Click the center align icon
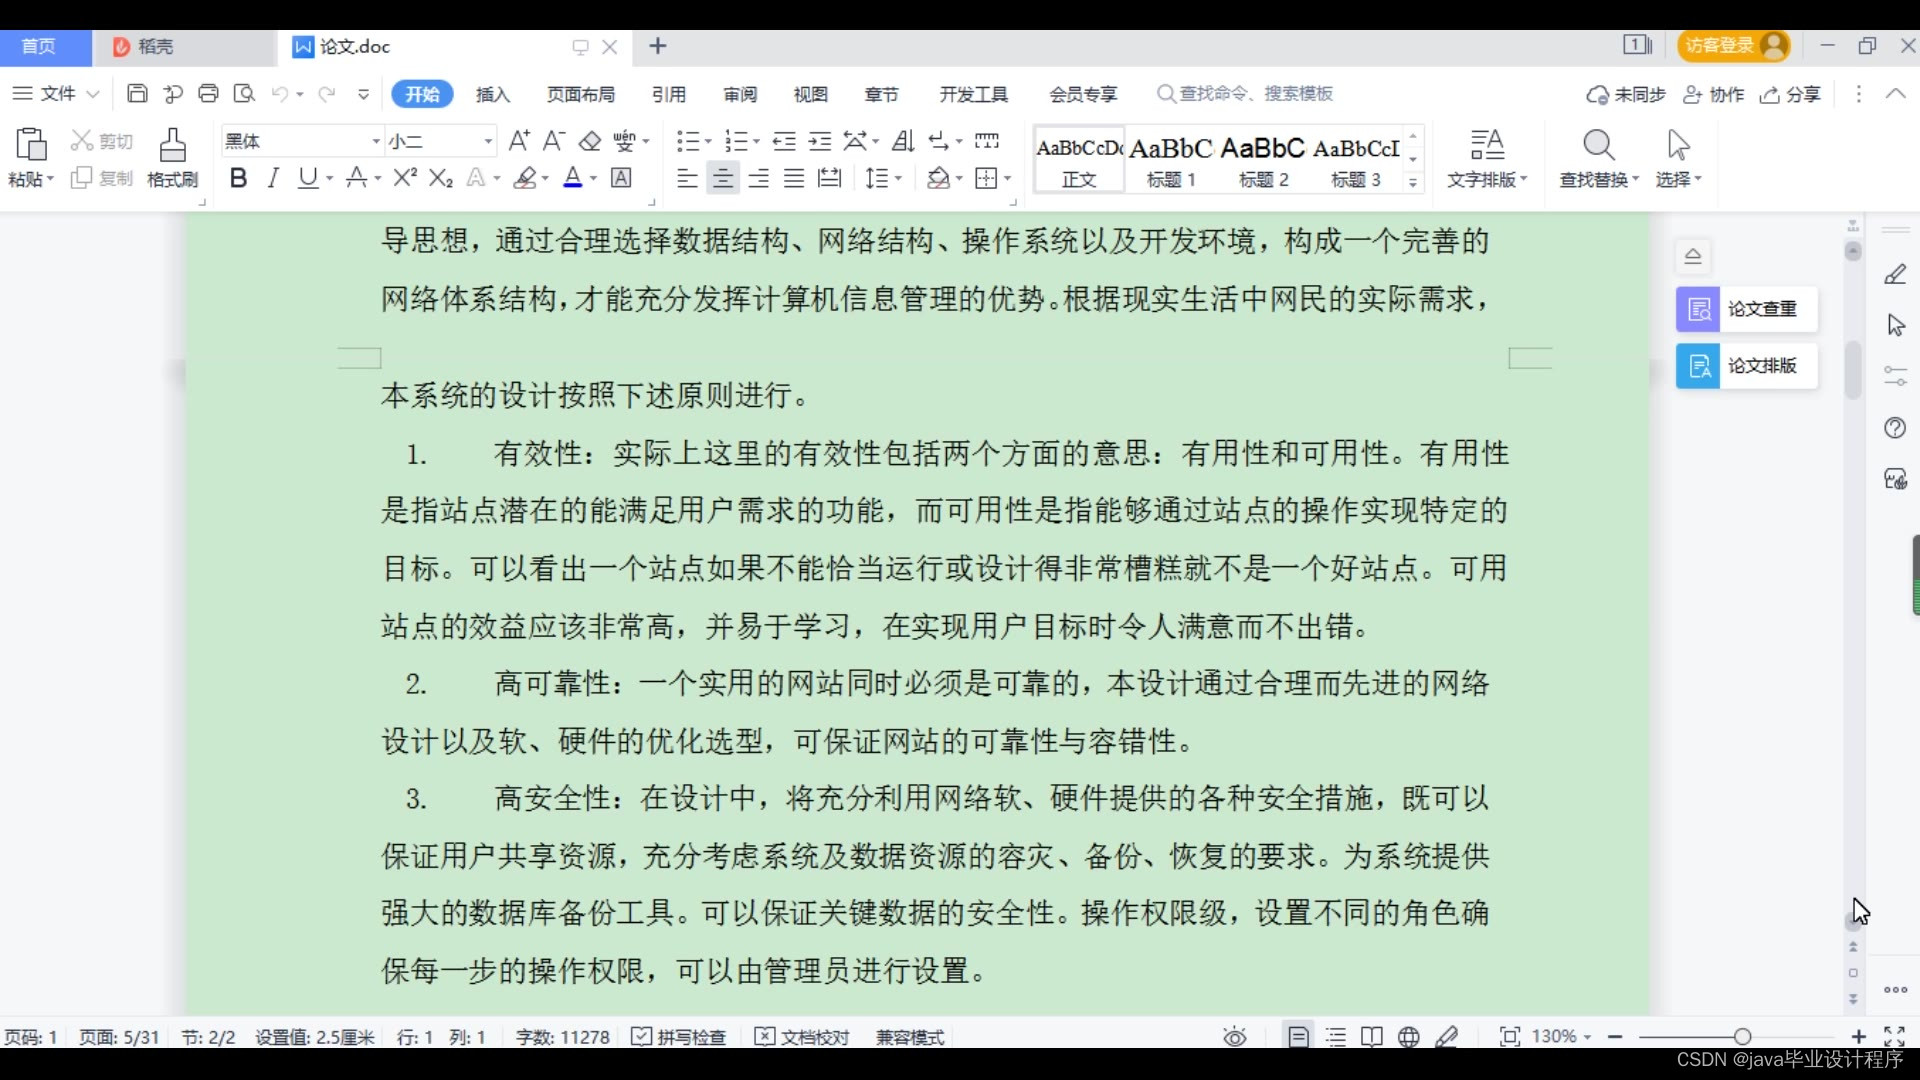1920x1080 pixels. pos(722,179)
